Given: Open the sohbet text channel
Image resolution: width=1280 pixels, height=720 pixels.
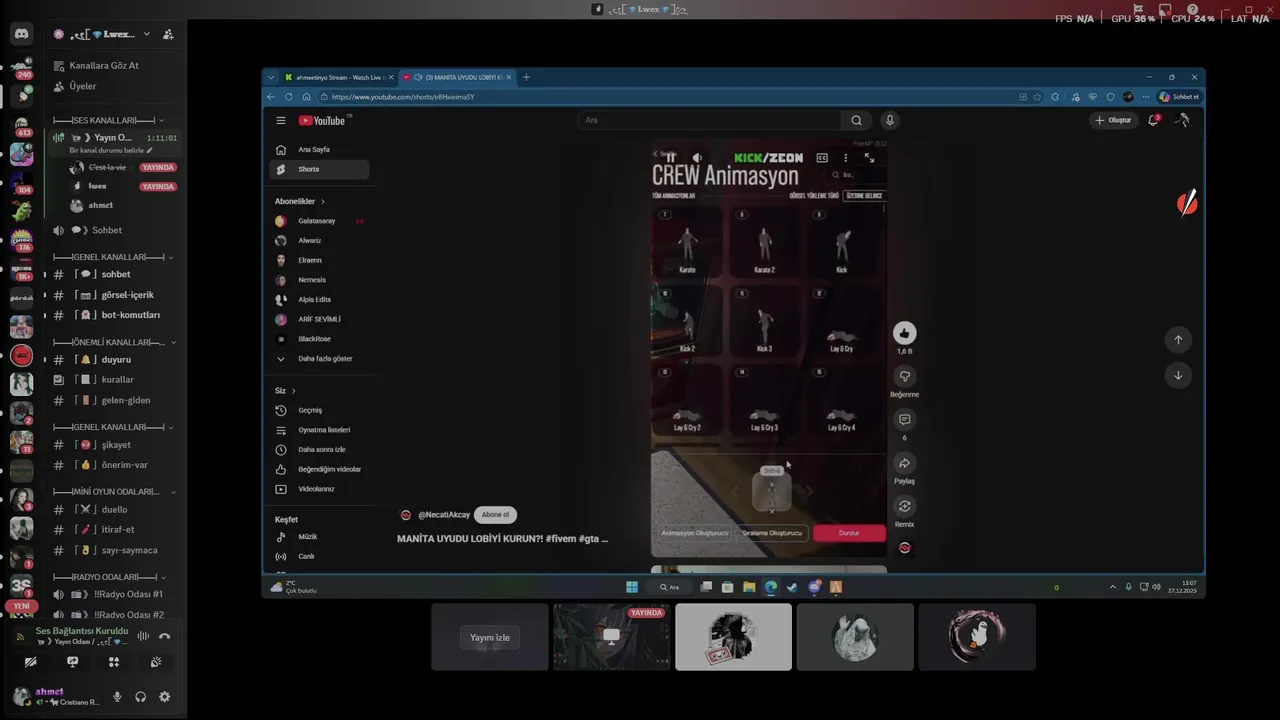Looking at the screenshot, I should (115, 274).
